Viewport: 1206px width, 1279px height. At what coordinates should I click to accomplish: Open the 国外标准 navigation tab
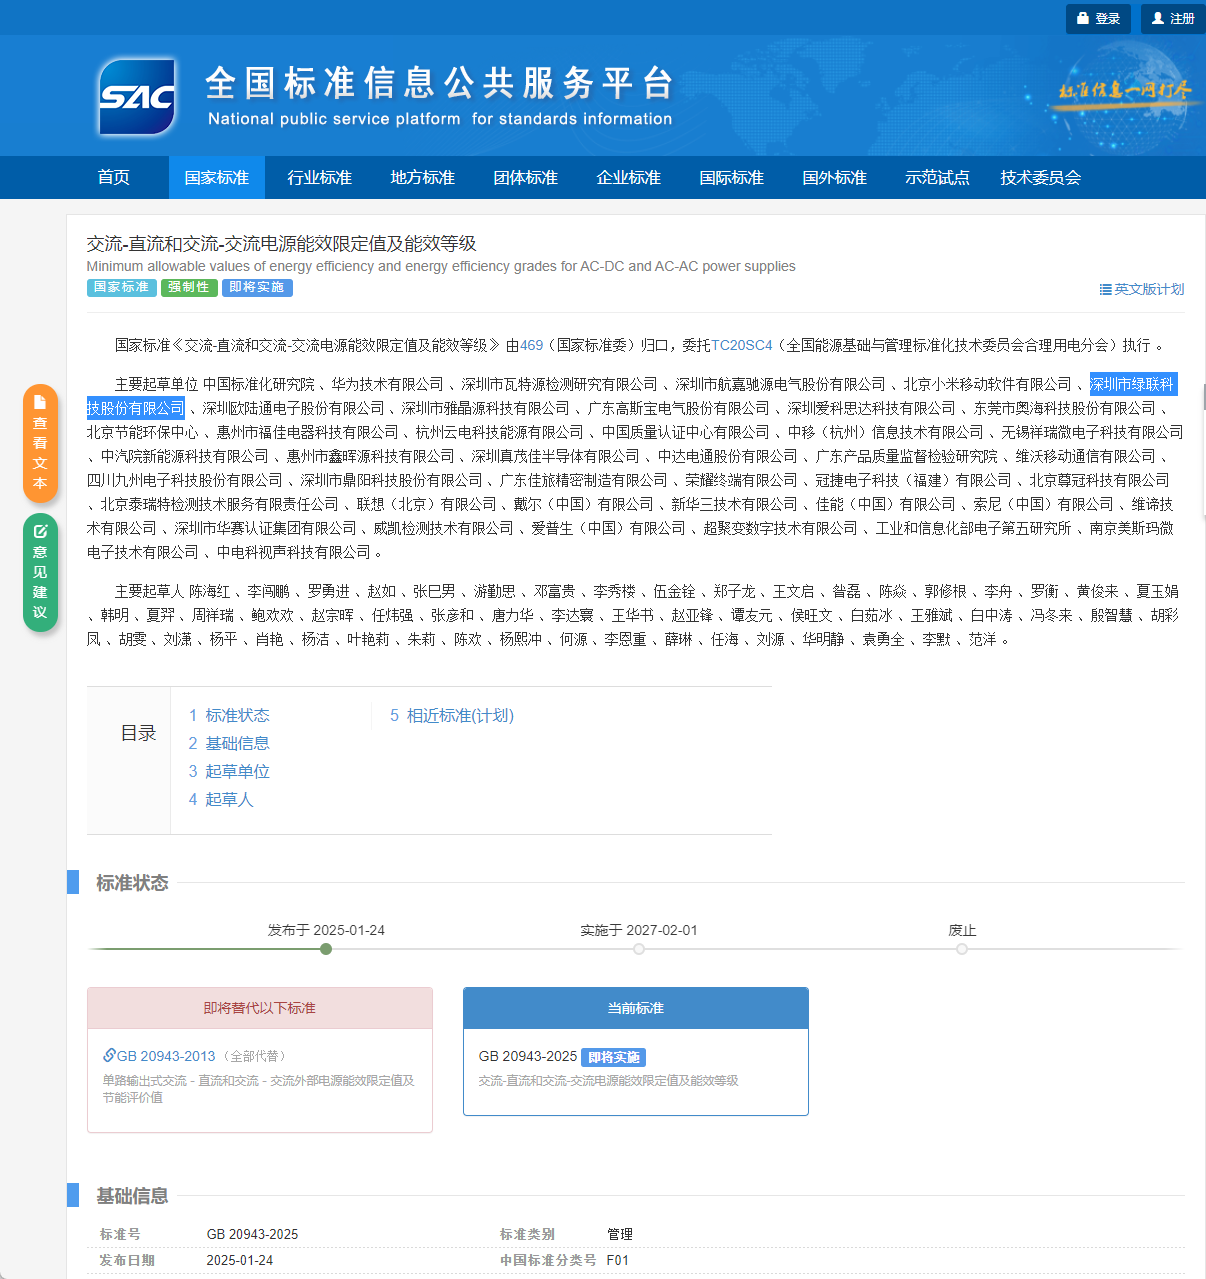point(834,177)
